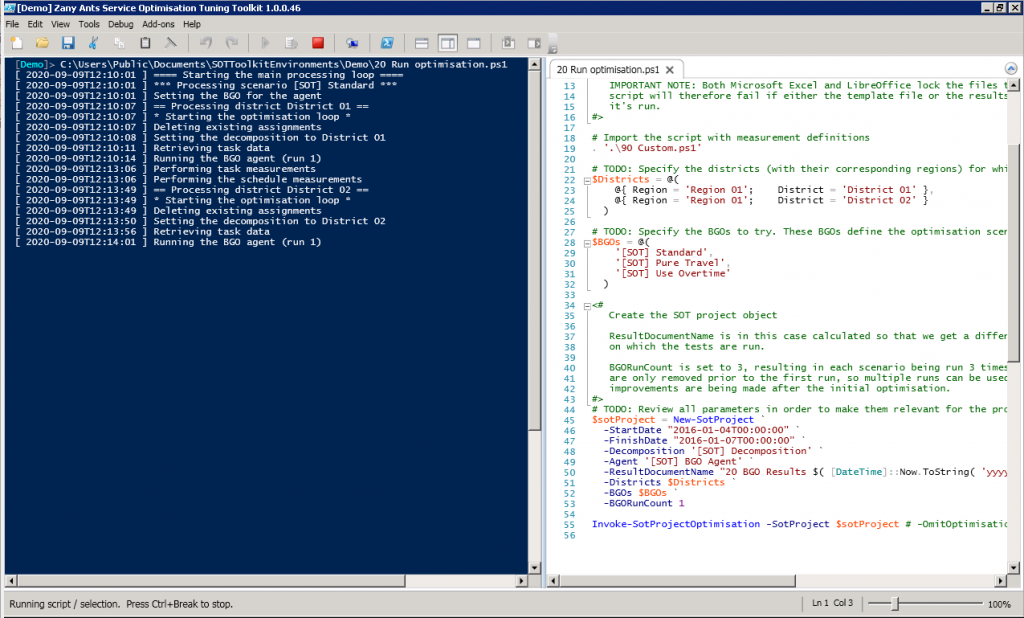1024x618 pixels.
Task: Click the console vertical scrollbar up arrow
Action: tap(534, 64)
